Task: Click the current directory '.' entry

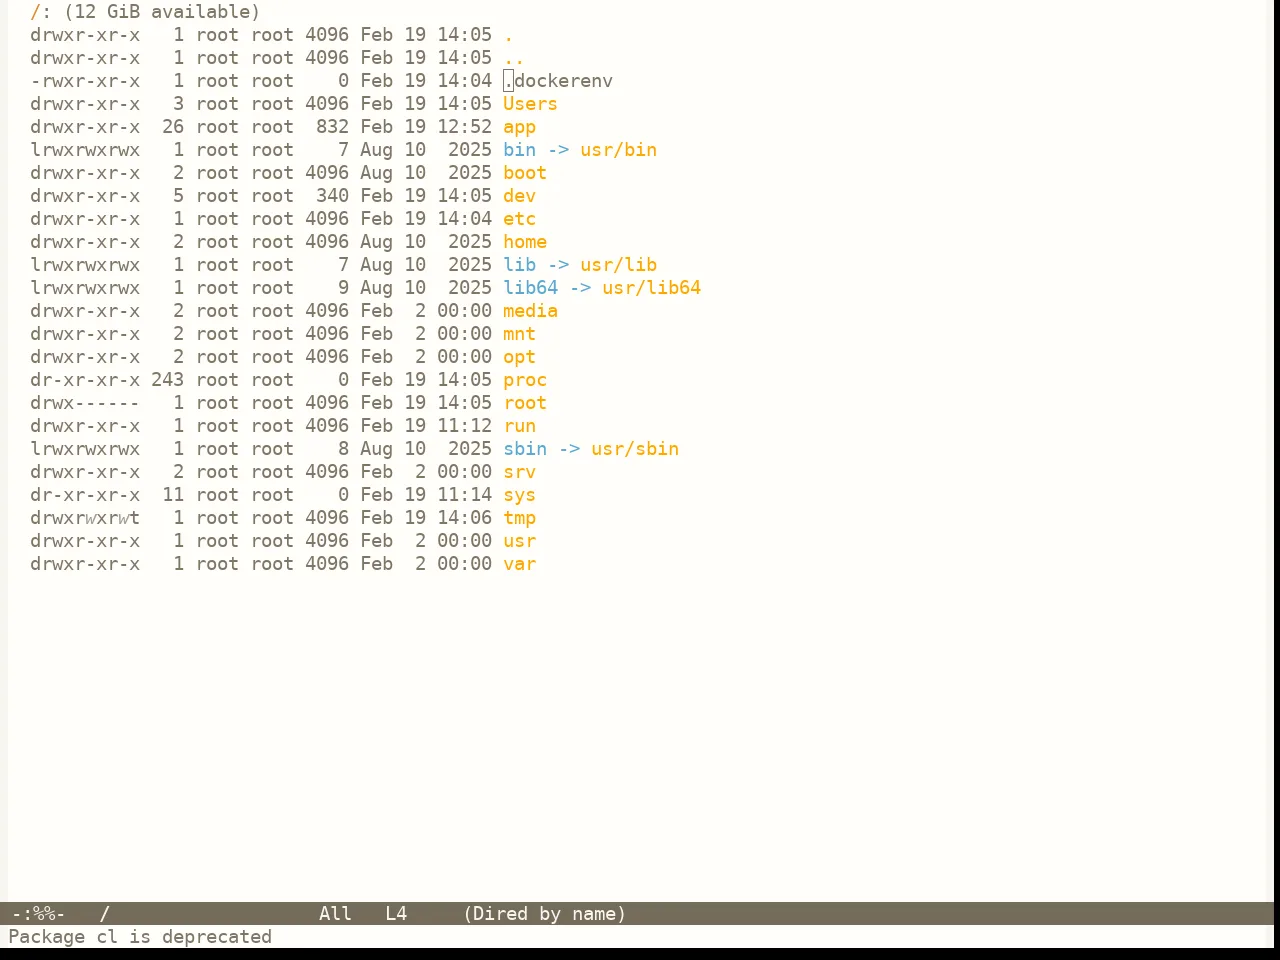Action: coord(508,35)
